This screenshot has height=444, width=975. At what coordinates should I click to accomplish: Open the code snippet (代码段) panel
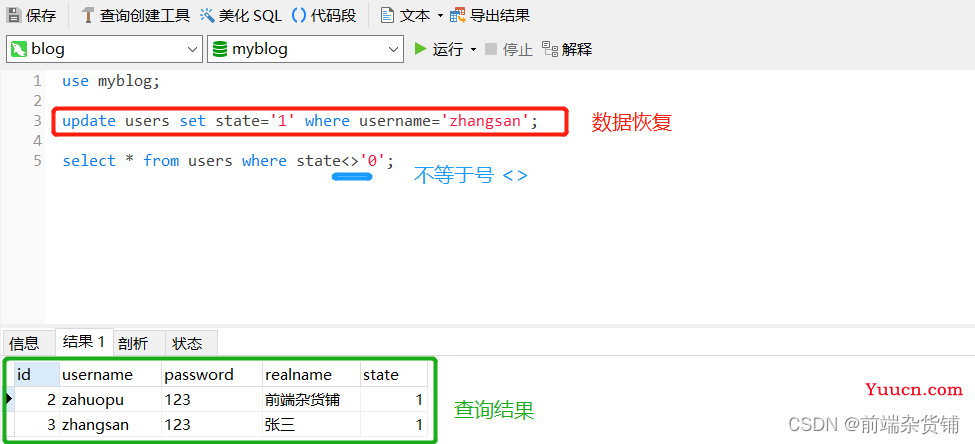(323, 16)
